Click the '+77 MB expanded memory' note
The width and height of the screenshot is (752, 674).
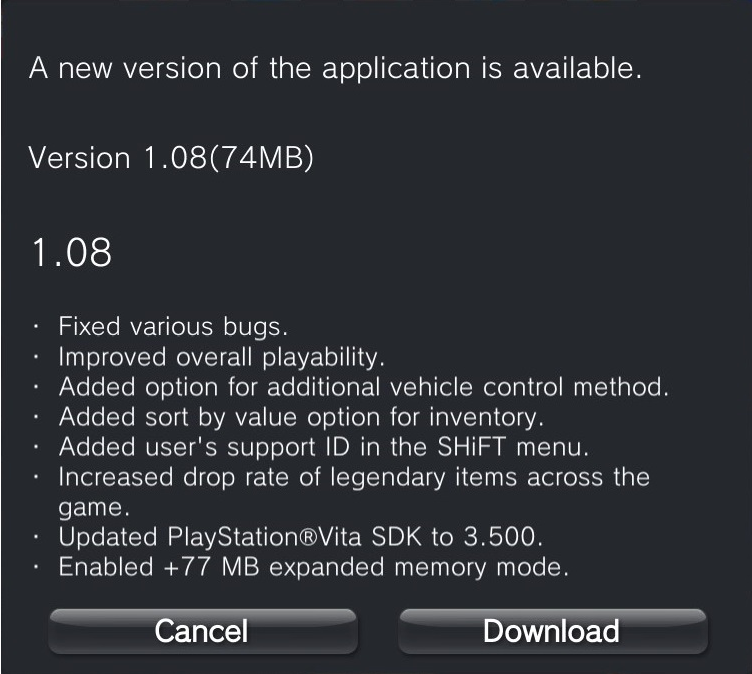[314, 567]
